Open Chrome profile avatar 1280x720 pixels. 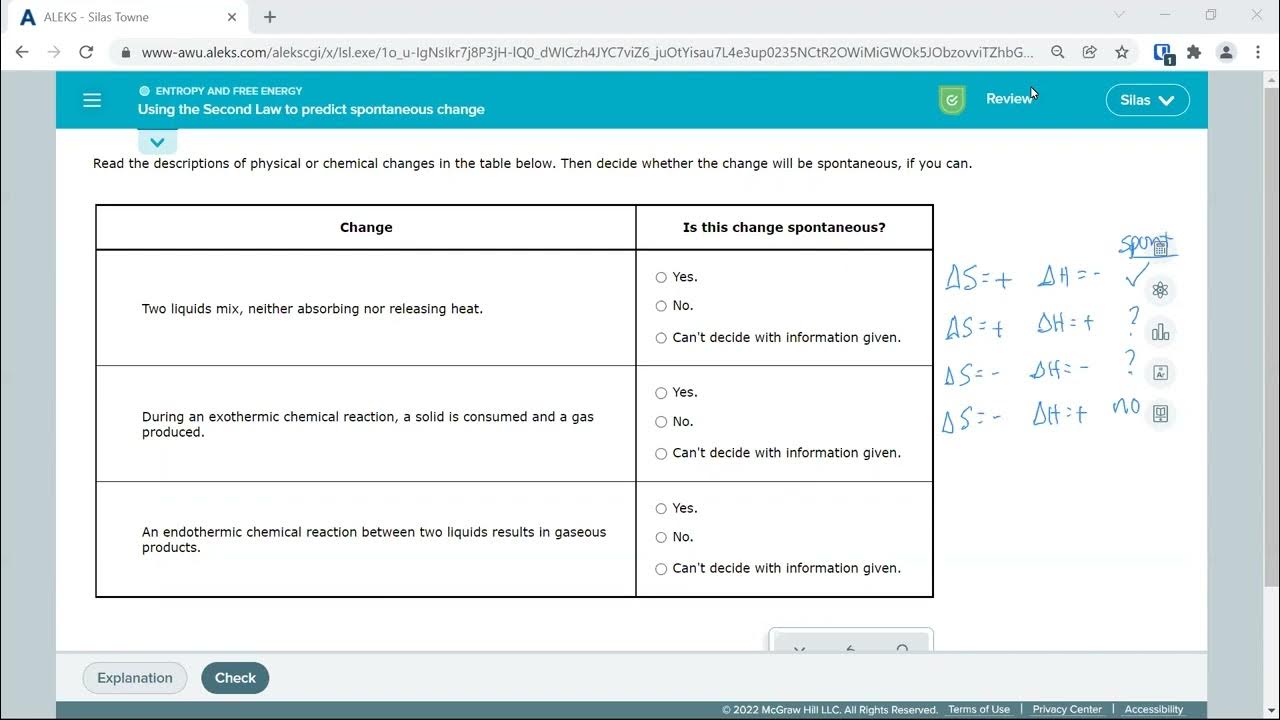1226,52
